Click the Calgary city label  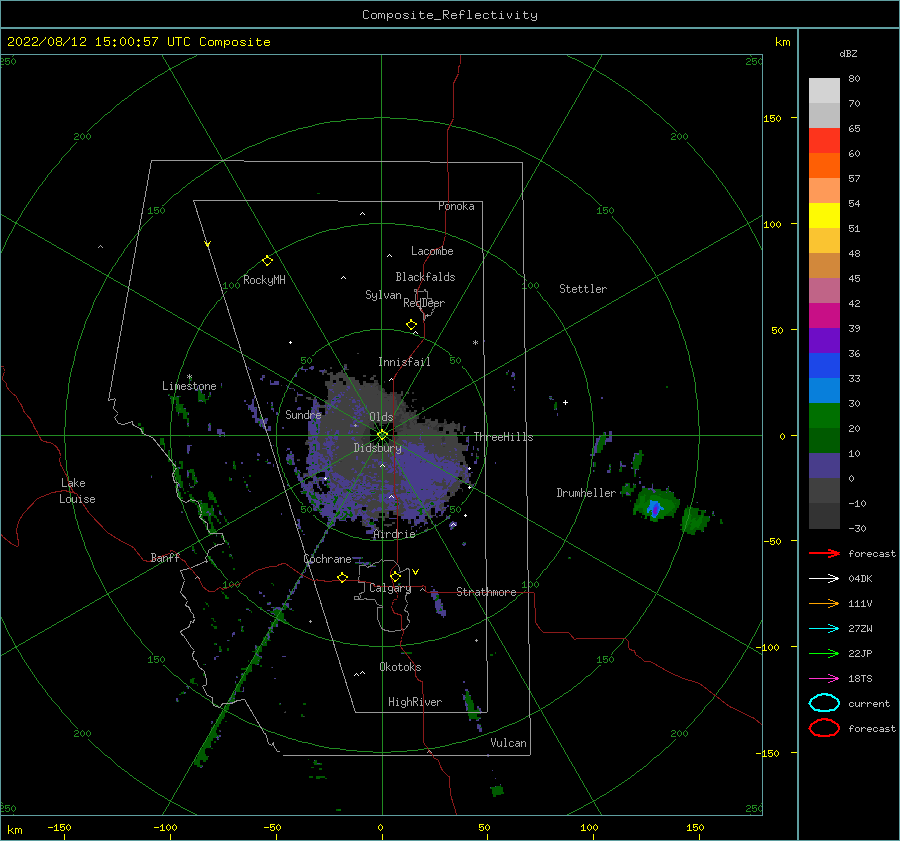coord(390,588)
